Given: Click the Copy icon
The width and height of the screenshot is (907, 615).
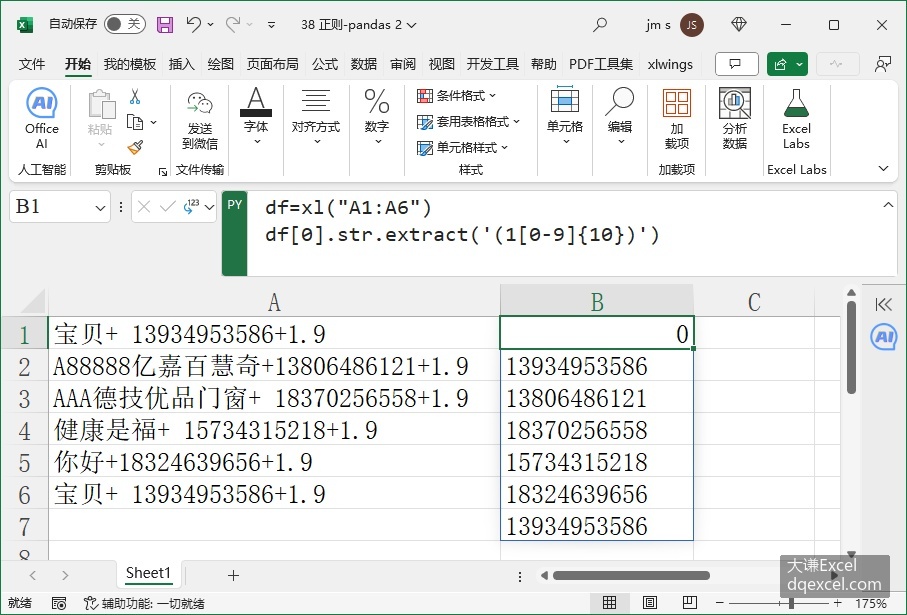Looking at the screenshot, I should (x=135, y=122).
